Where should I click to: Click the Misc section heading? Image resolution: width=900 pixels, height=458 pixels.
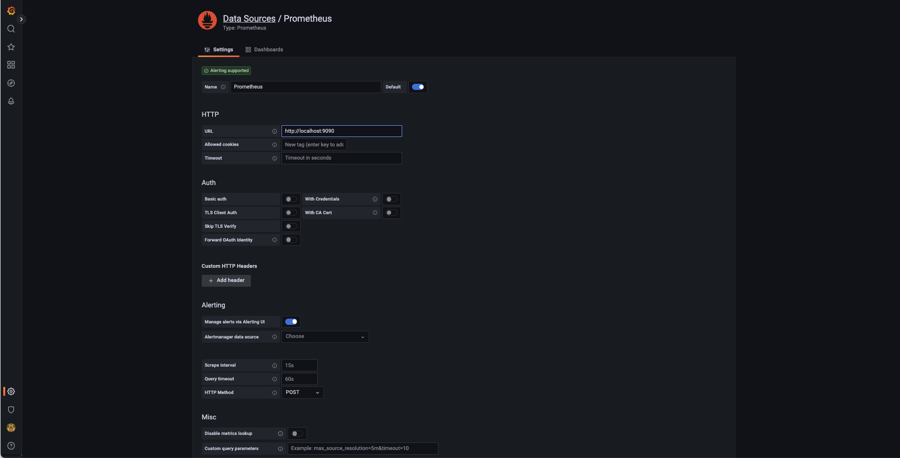[209, 417]
